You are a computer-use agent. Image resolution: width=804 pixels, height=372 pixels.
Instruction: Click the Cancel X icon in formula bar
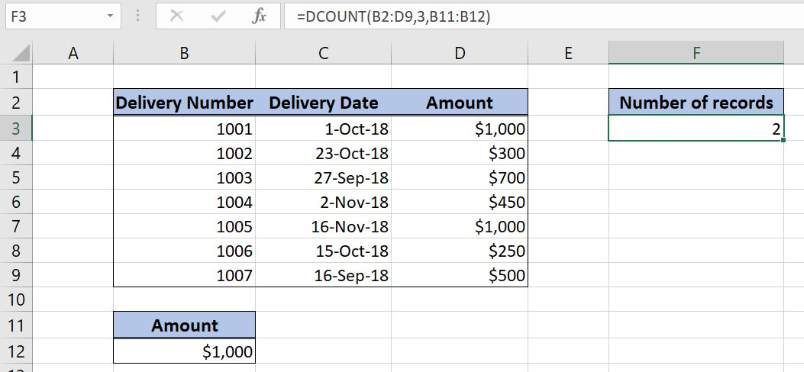176,16
